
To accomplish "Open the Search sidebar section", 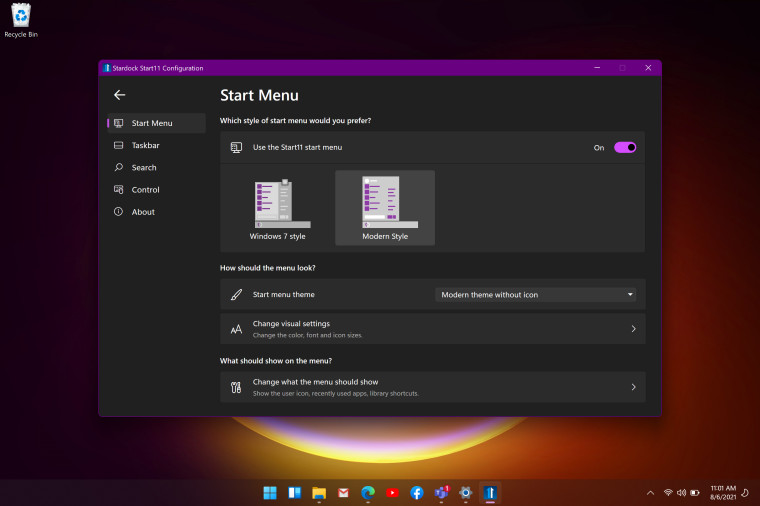I will (157, 168).
